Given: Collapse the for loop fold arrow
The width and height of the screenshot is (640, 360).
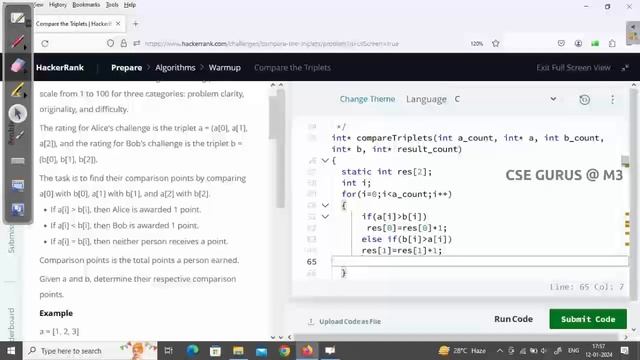Looking at the screenshot, I should click(x=325, y=205).
